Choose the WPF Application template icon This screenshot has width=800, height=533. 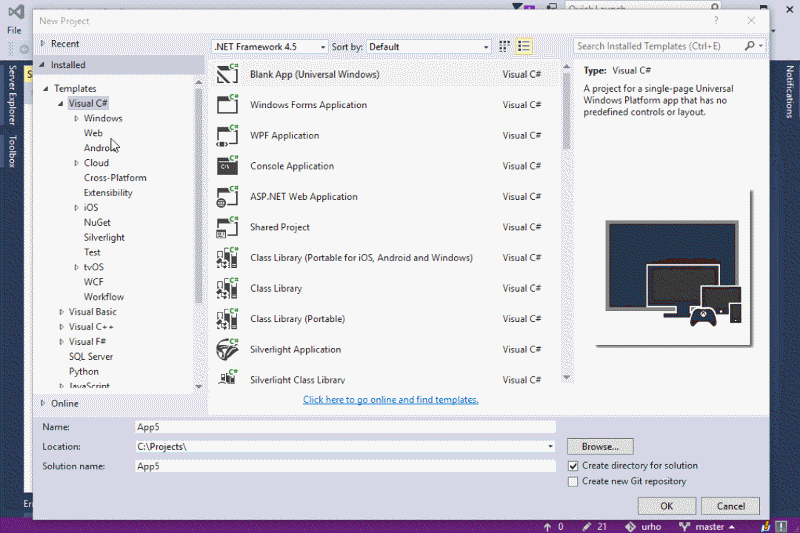[228, 135]
